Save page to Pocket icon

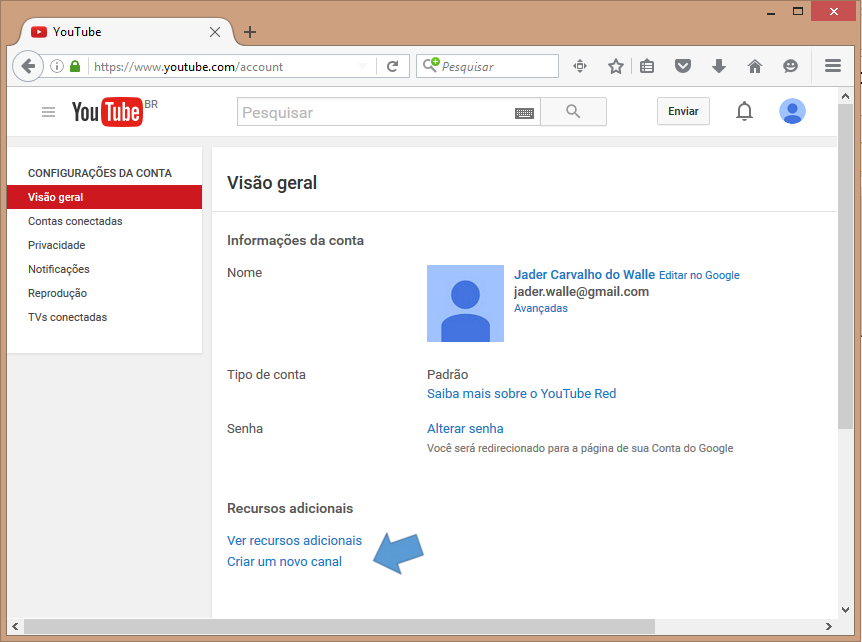683,67
